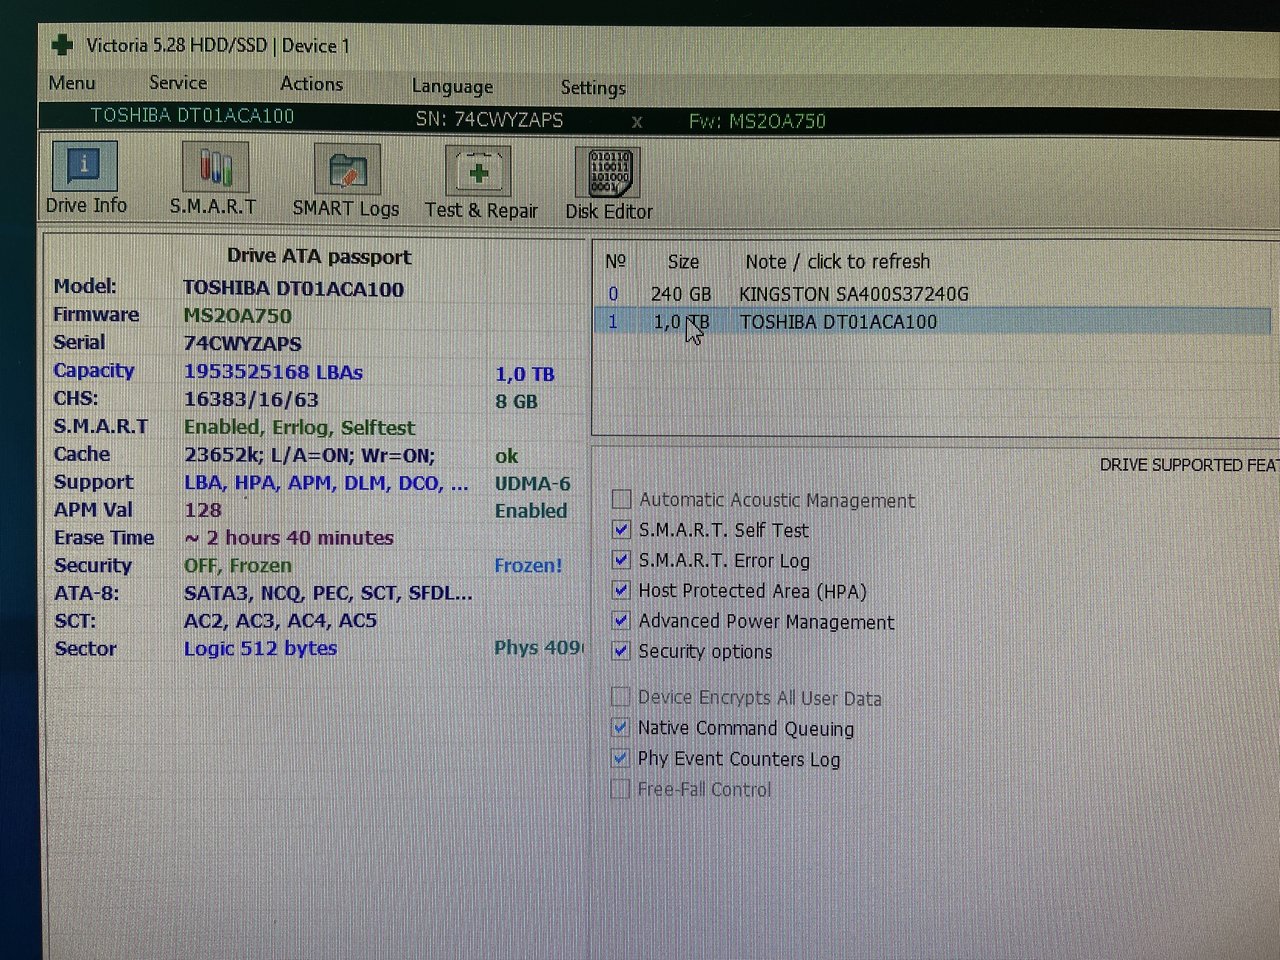This screenshot has width=1280, height=960.
Task: Toggle Security options checkbox
Action: (621, 651)
